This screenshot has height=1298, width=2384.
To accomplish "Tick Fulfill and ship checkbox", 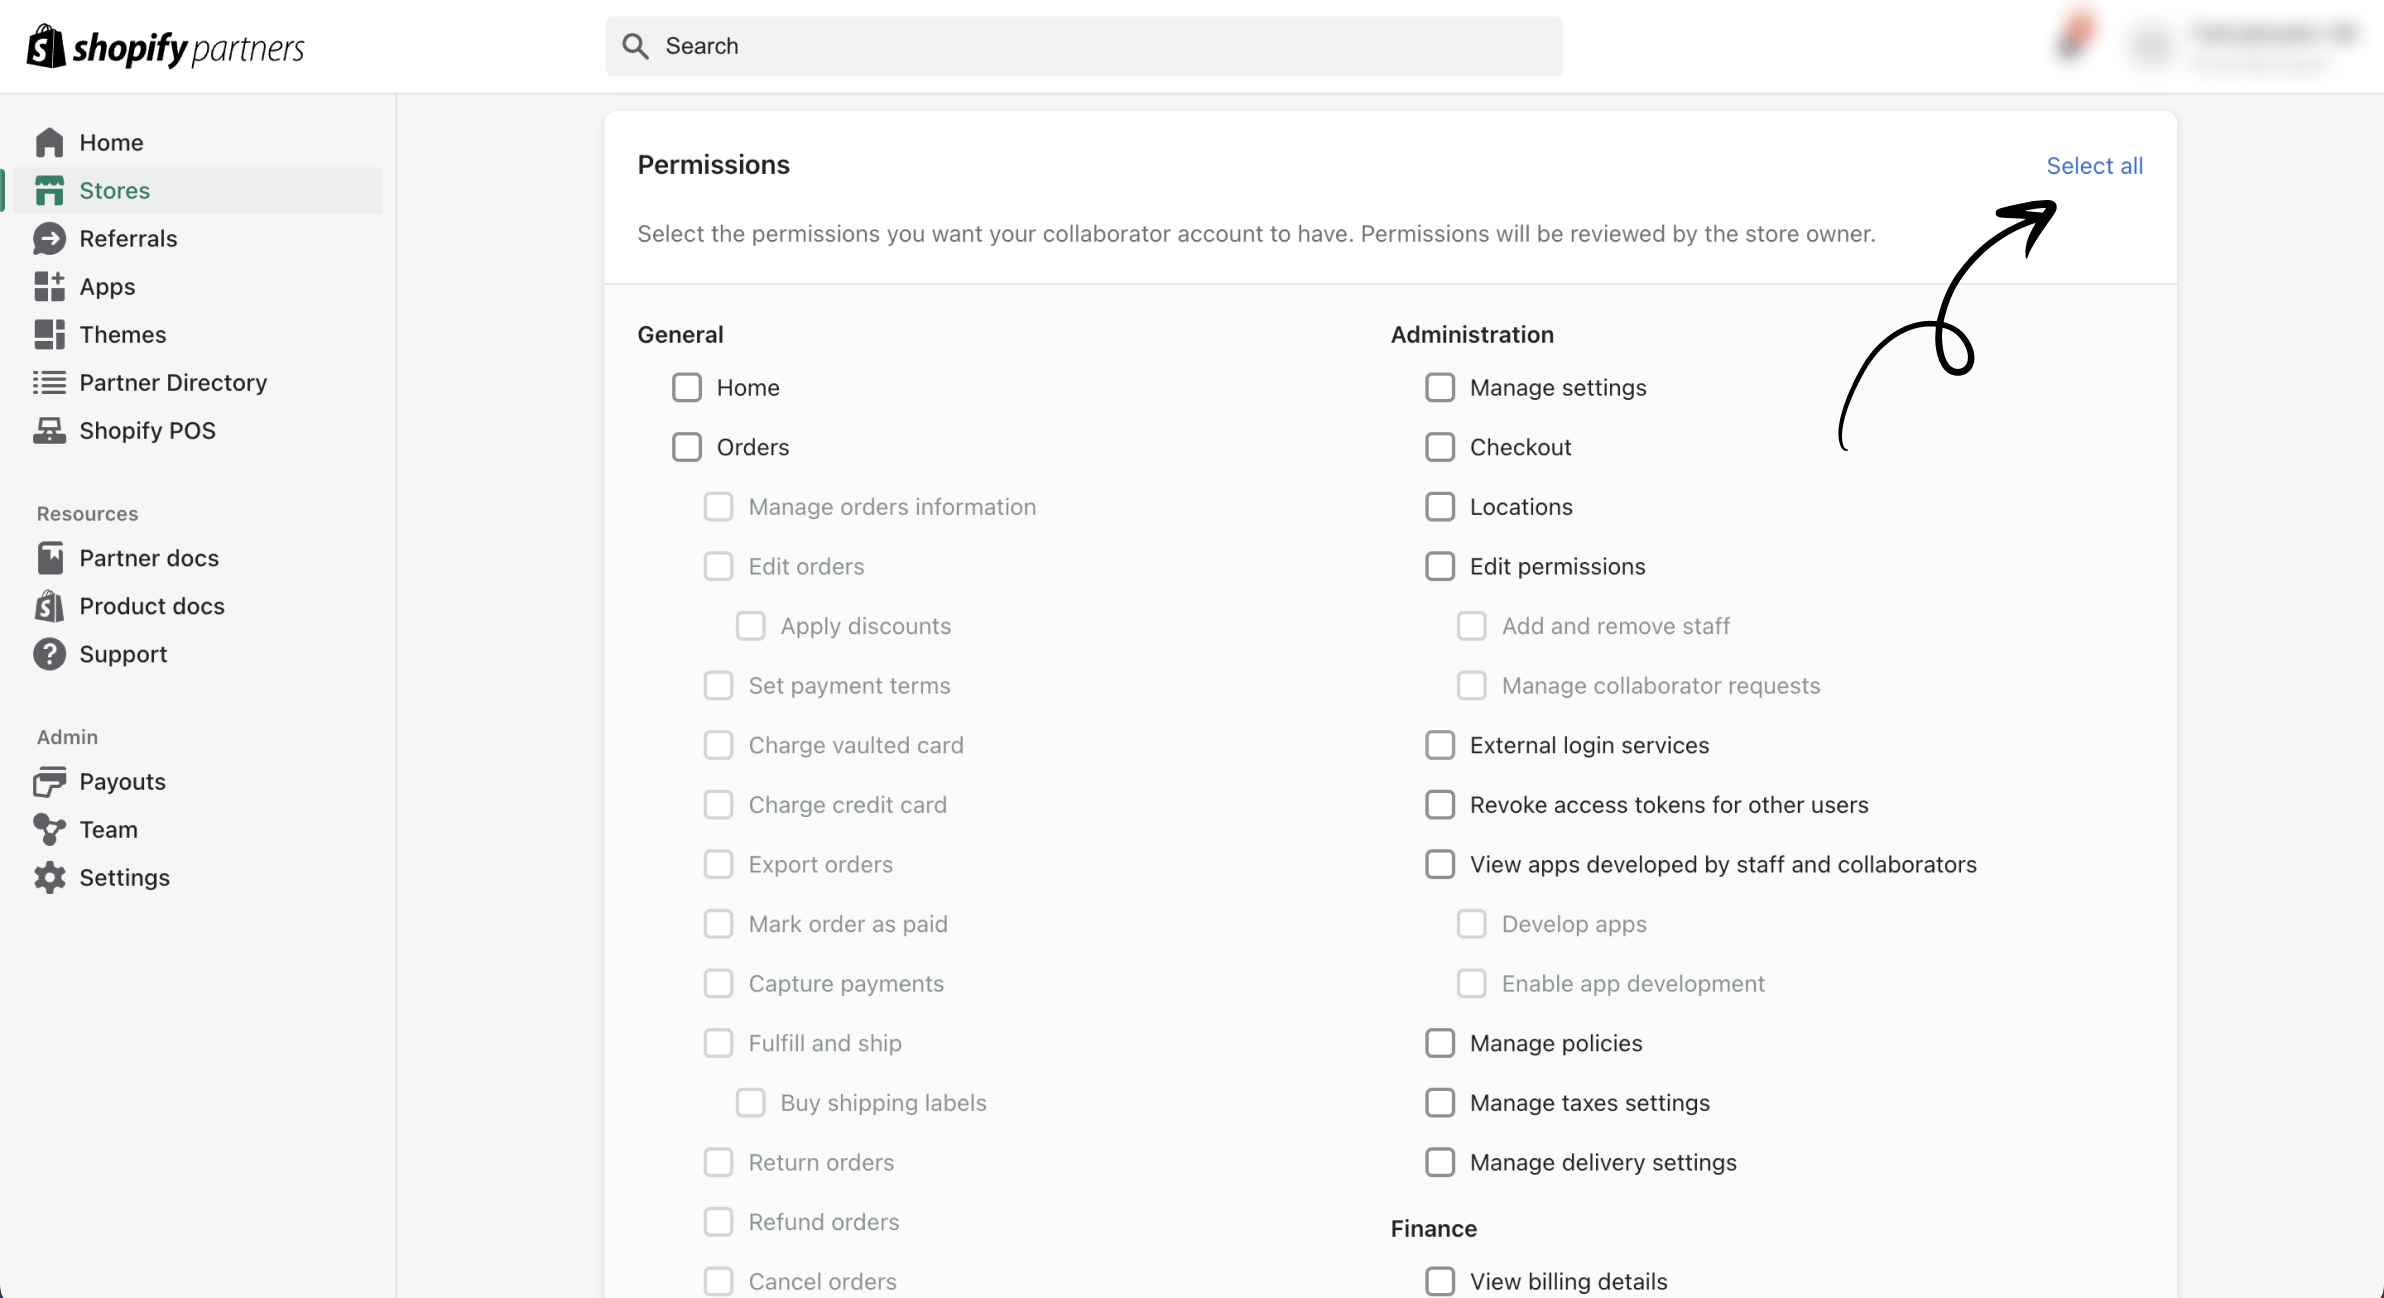I will click(718, 1044).
